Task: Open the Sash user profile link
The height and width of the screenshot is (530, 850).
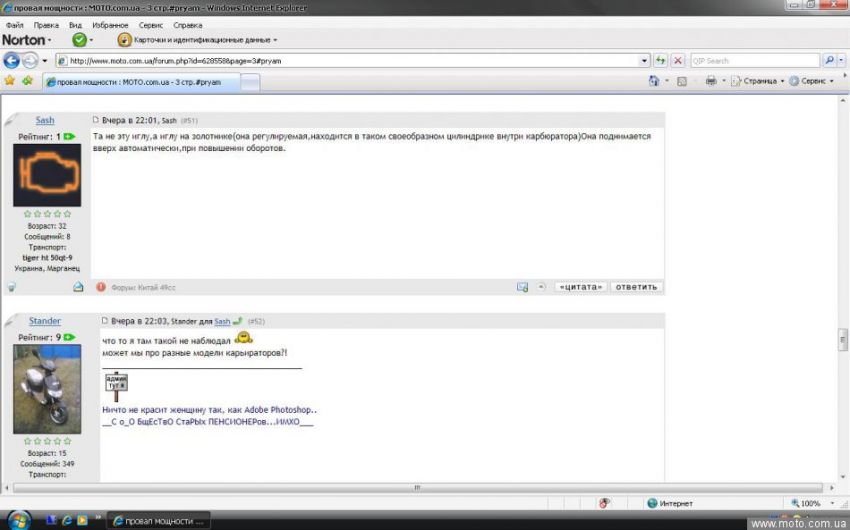Action: click(45, 120)
